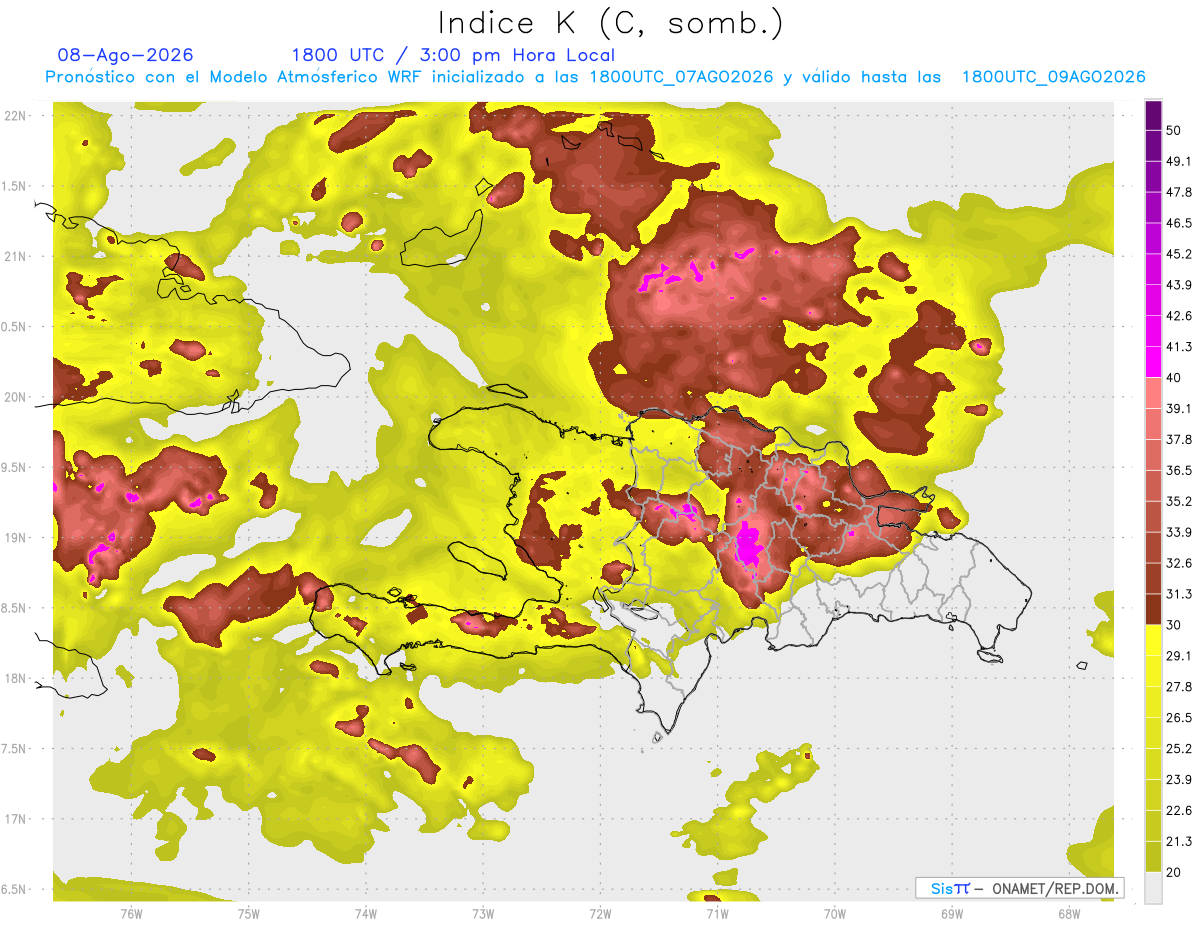Click the chart title "Indice K (C, somb.)"
The image size is (1200, 927).
(610, 23)
